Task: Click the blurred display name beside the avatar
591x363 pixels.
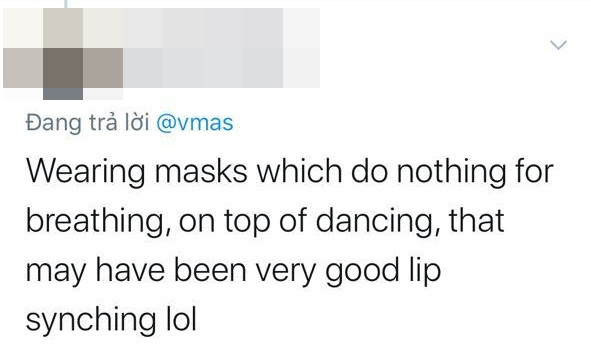Action: [x=222, y=48]
